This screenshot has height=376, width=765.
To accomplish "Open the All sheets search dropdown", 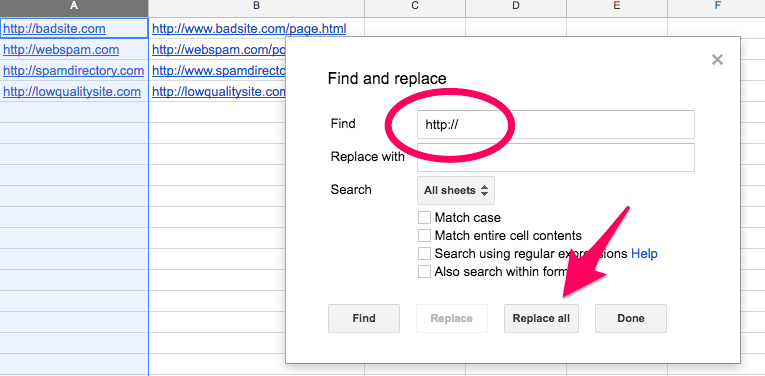I will [x=456, y=190].
